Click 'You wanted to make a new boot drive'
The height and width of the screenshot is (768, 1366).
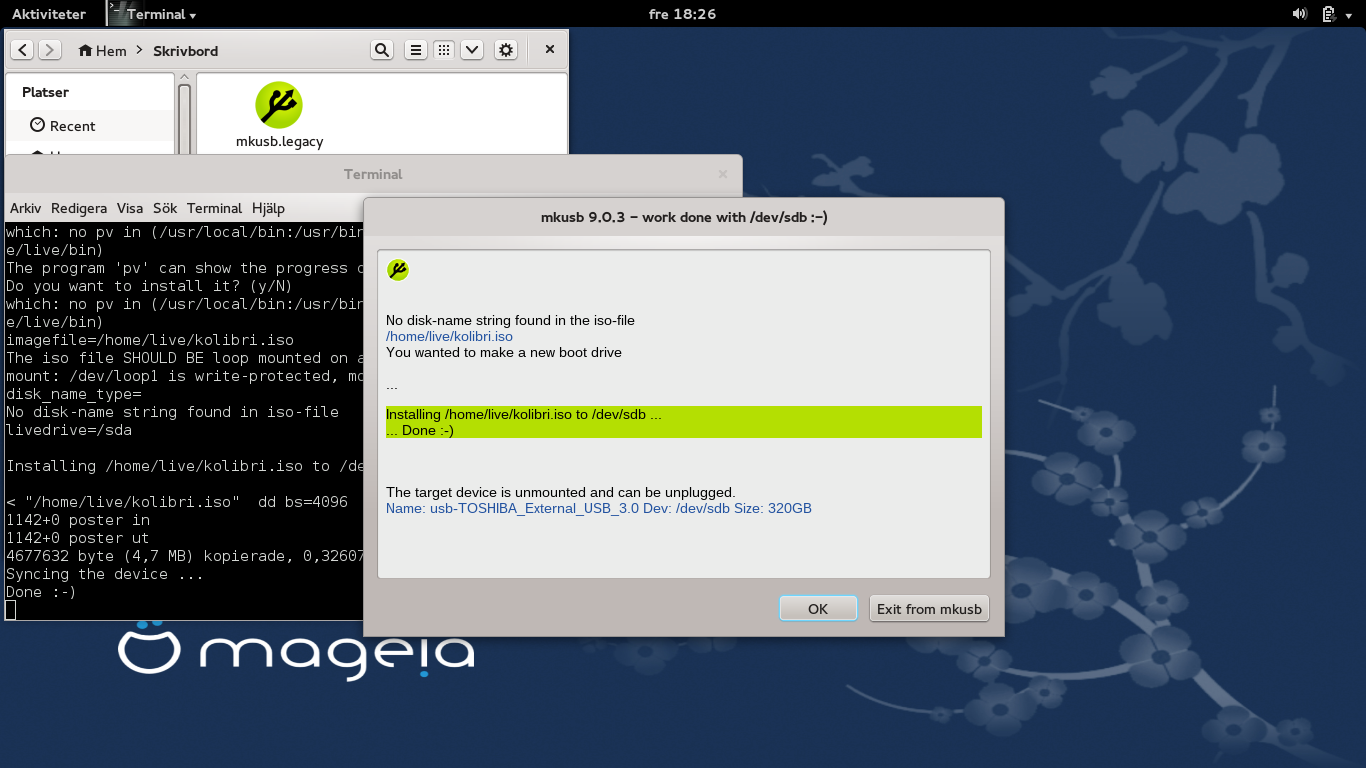[504, 353]
